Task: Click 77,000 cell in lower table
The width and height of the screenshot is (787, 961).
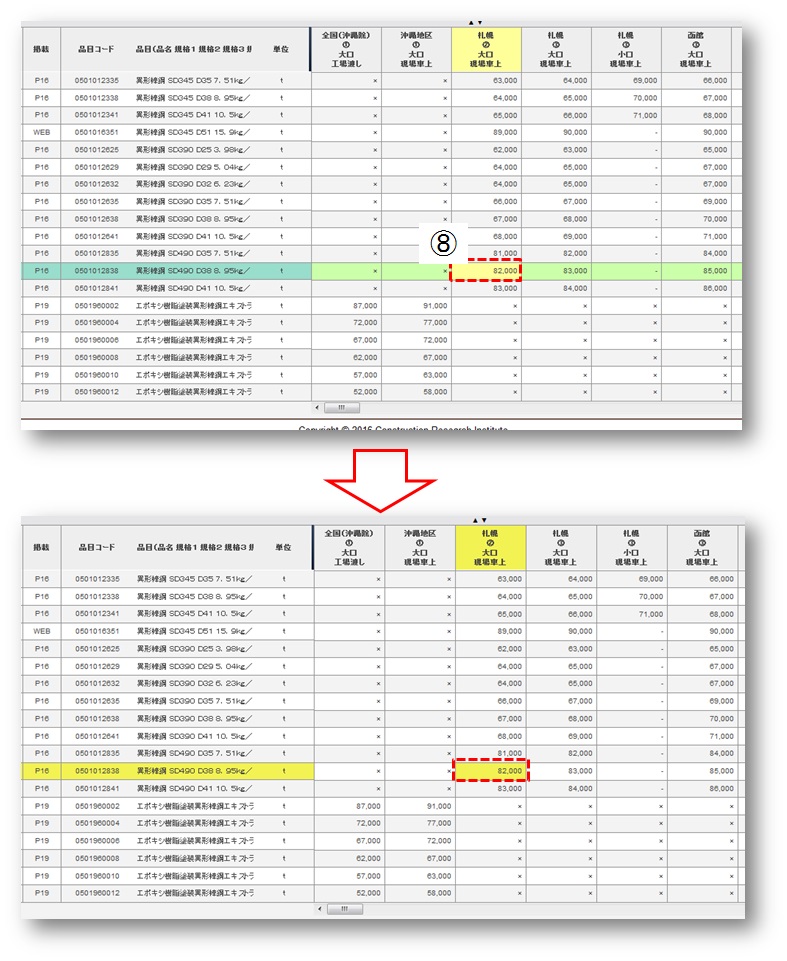Action: click(x=420, y=823)
